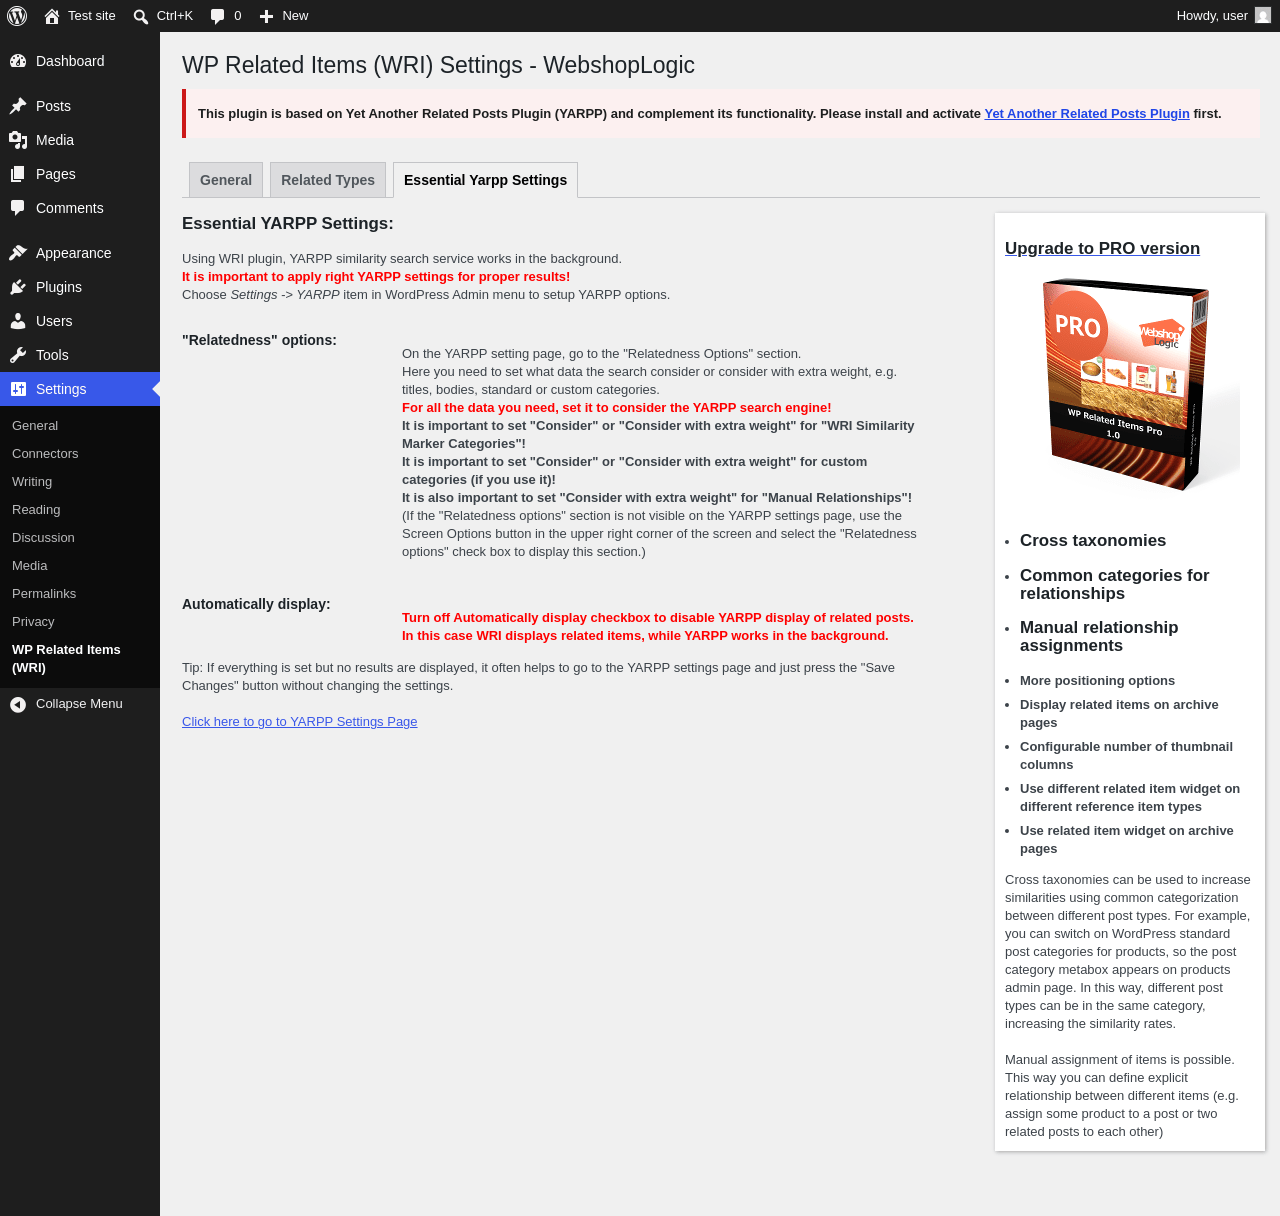This screenshot has height=1216, width=1280.
Task: Click link to go to YARPP Settings Page
Action: point(300,722)
